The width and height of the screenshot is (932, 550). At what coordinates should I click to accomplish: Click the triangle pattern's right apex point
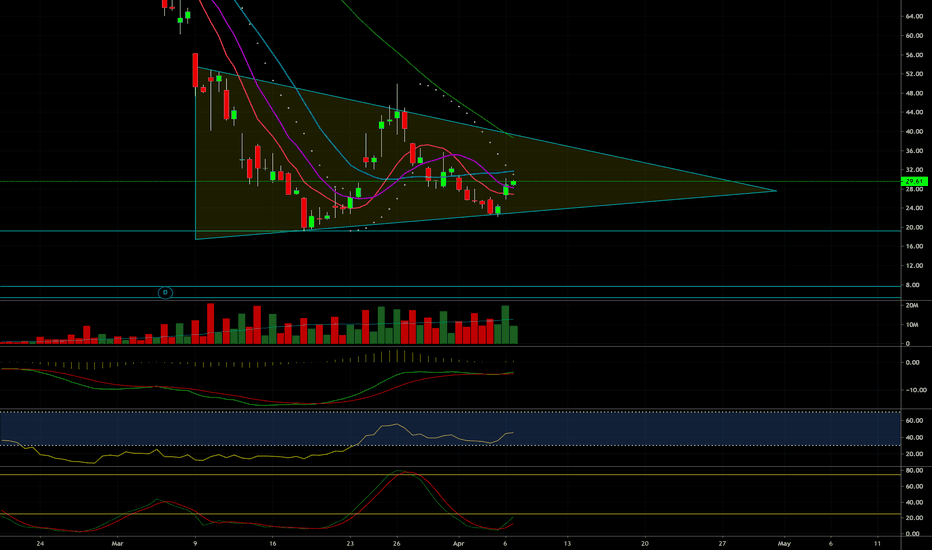(776, 190)
